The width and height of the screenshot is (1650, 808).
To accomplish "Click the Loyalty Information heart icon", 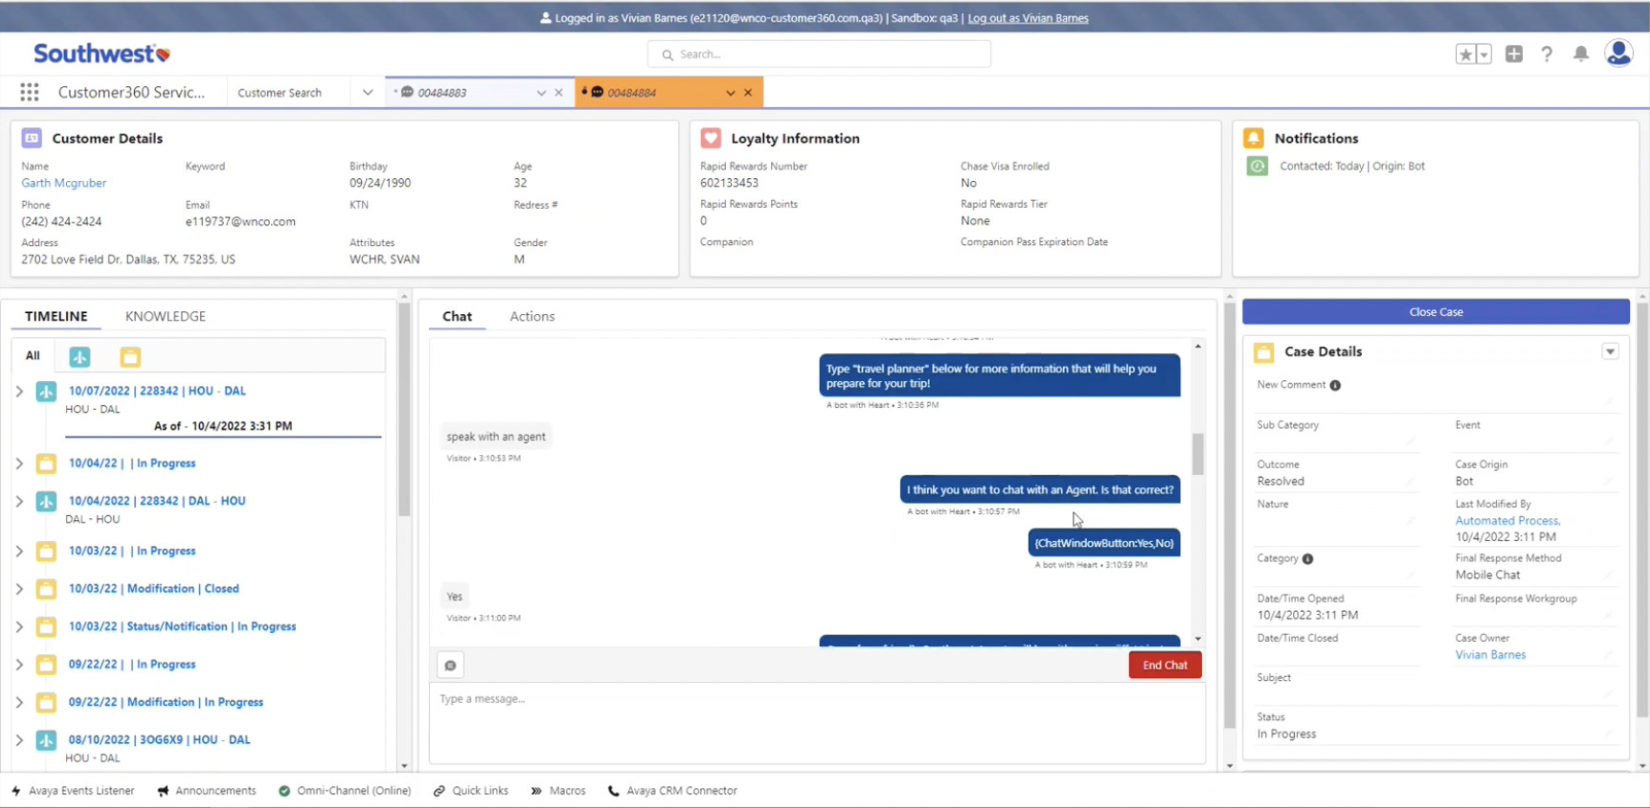I will pos(711,138).
